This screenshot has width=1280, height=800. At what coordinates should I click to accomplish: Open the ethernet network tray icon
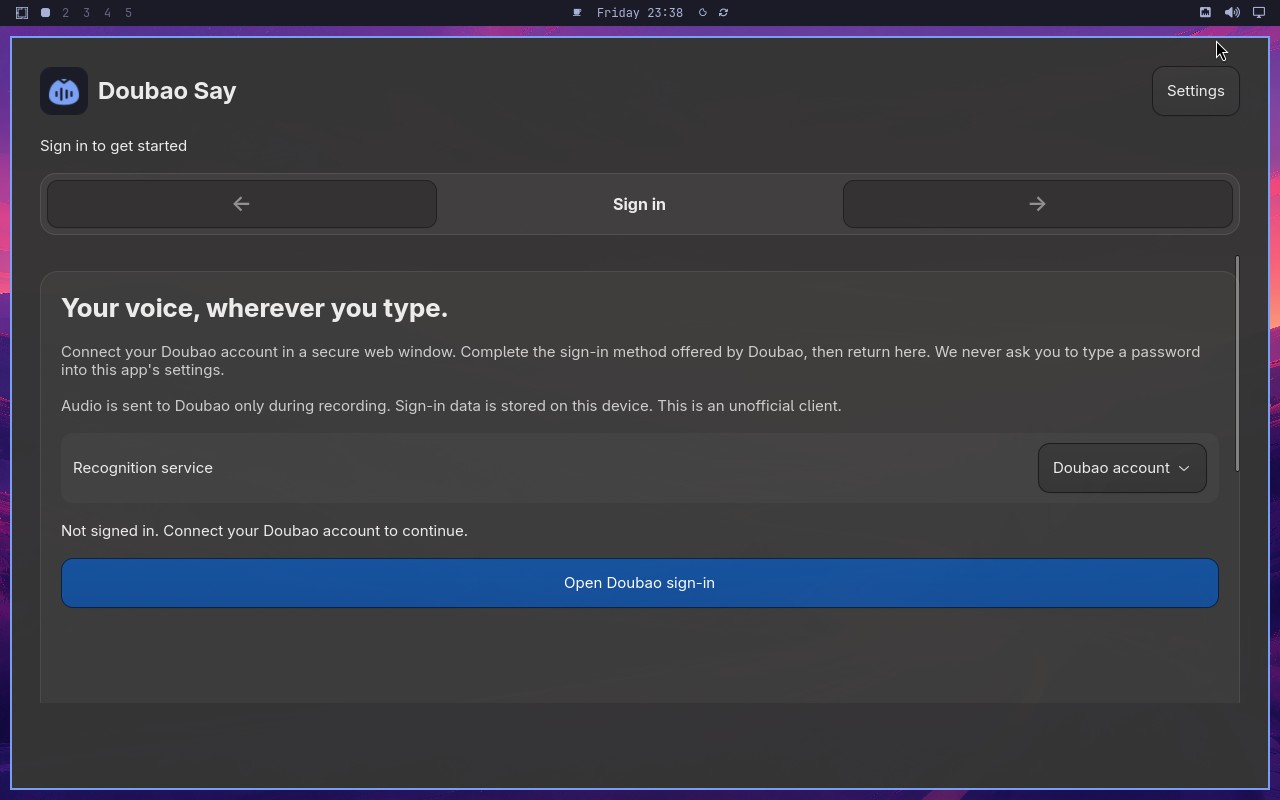point(1205,13)
